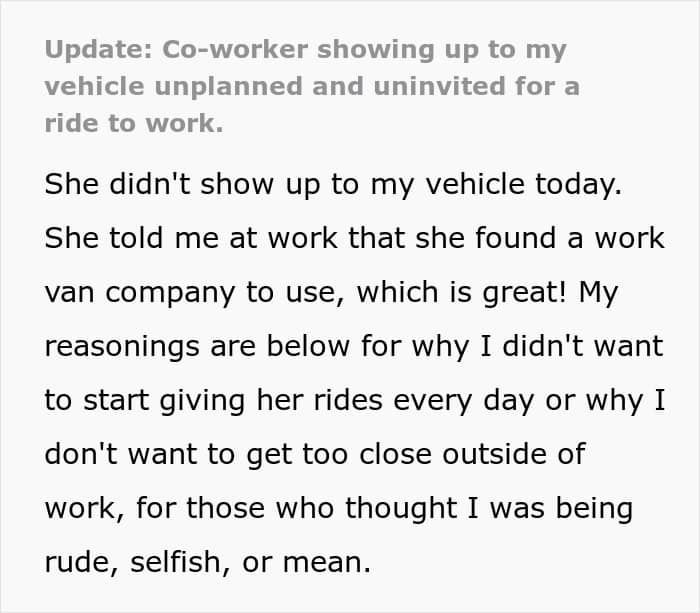
Task: Click the title's last line "ride to work."
Action: point(133,123)
